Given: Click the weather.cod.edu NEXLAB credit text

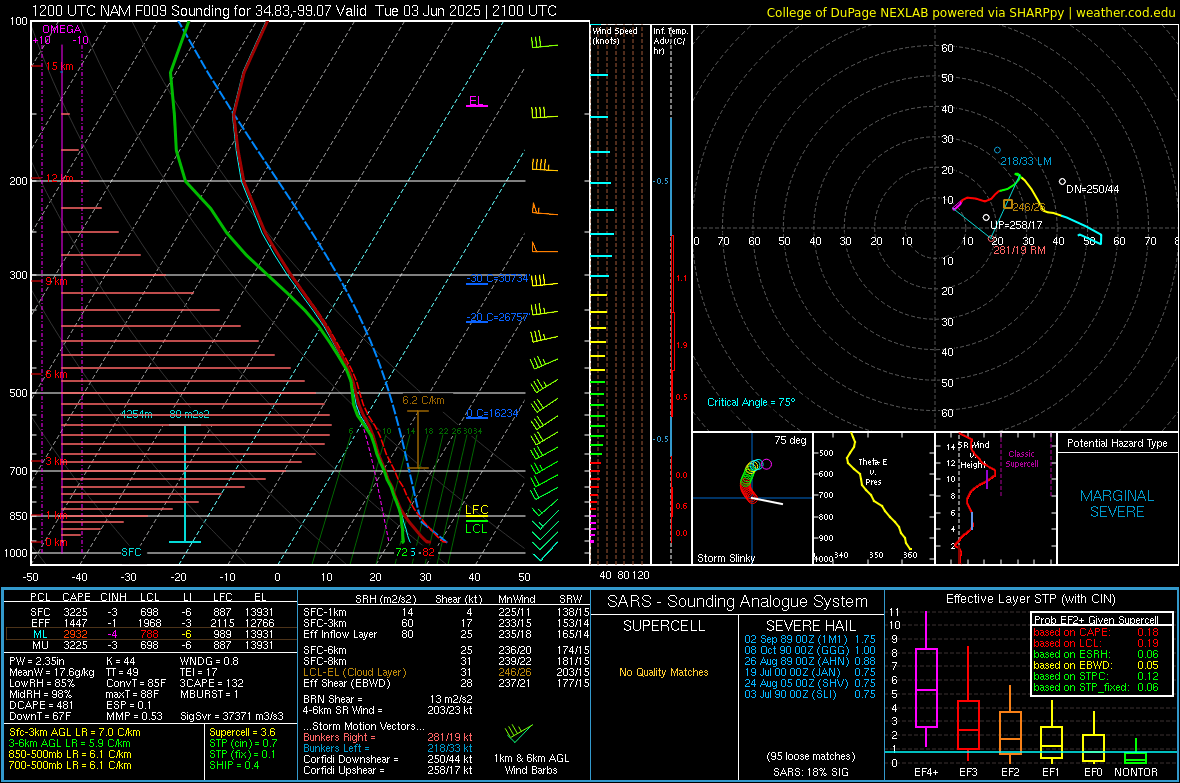Looking at the screenshot, I should tap(970, 12).
